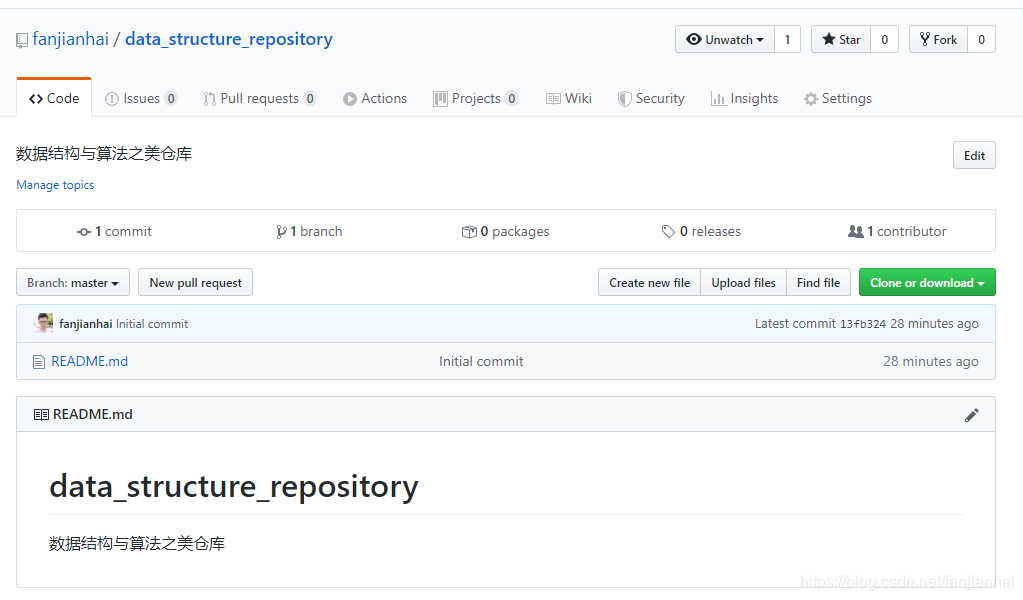
Task: Expand the Branch: master selector
Action: coord(73,282)
